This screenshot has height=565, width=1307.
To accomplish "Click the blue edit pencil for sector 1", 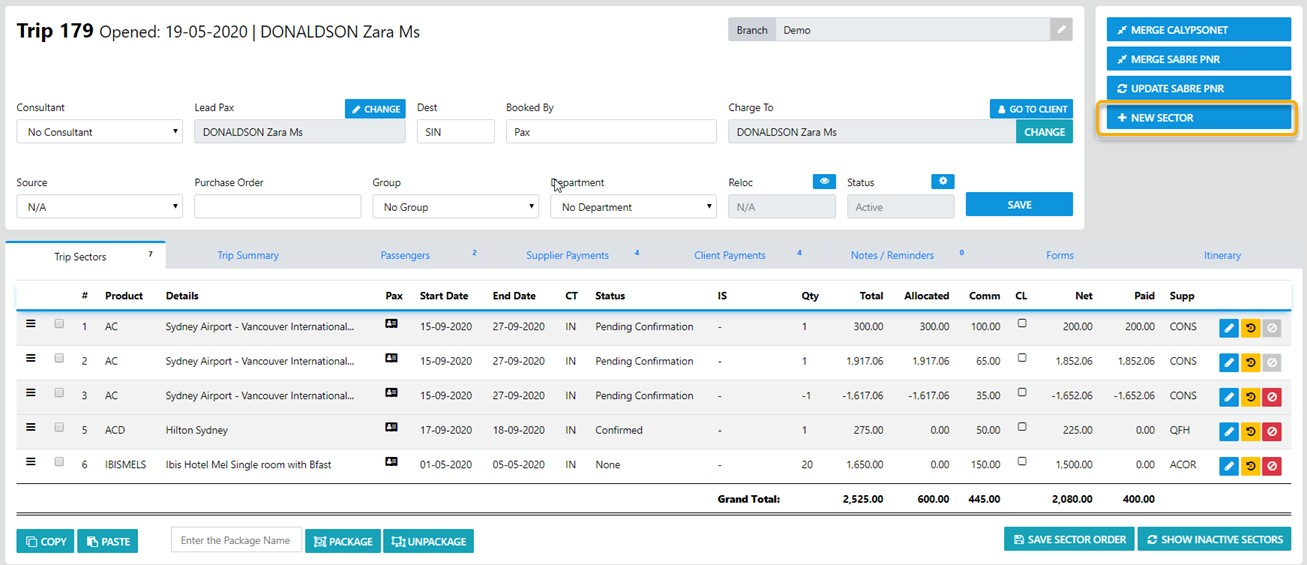I will 1229,328.
